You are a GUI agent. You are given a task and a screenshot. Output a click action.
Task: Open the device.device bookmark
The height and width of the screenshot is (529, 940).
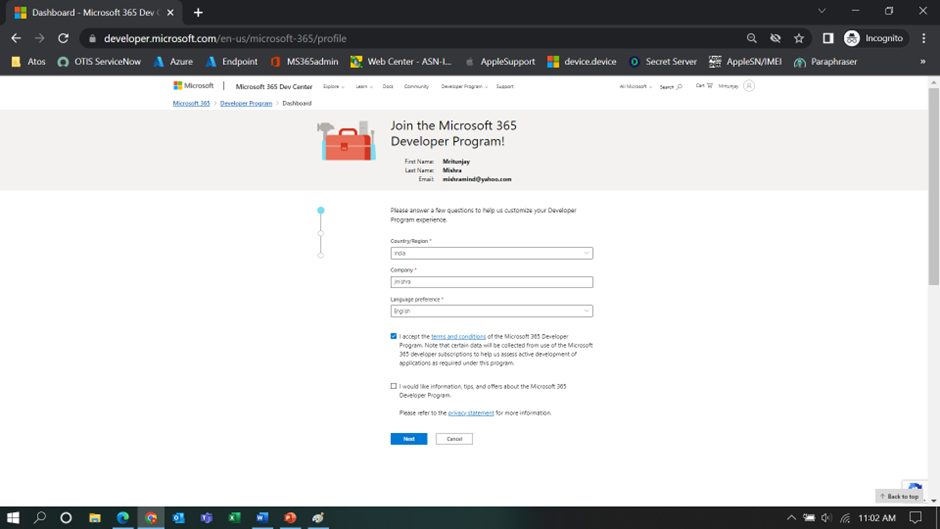[x=582, y=62]
